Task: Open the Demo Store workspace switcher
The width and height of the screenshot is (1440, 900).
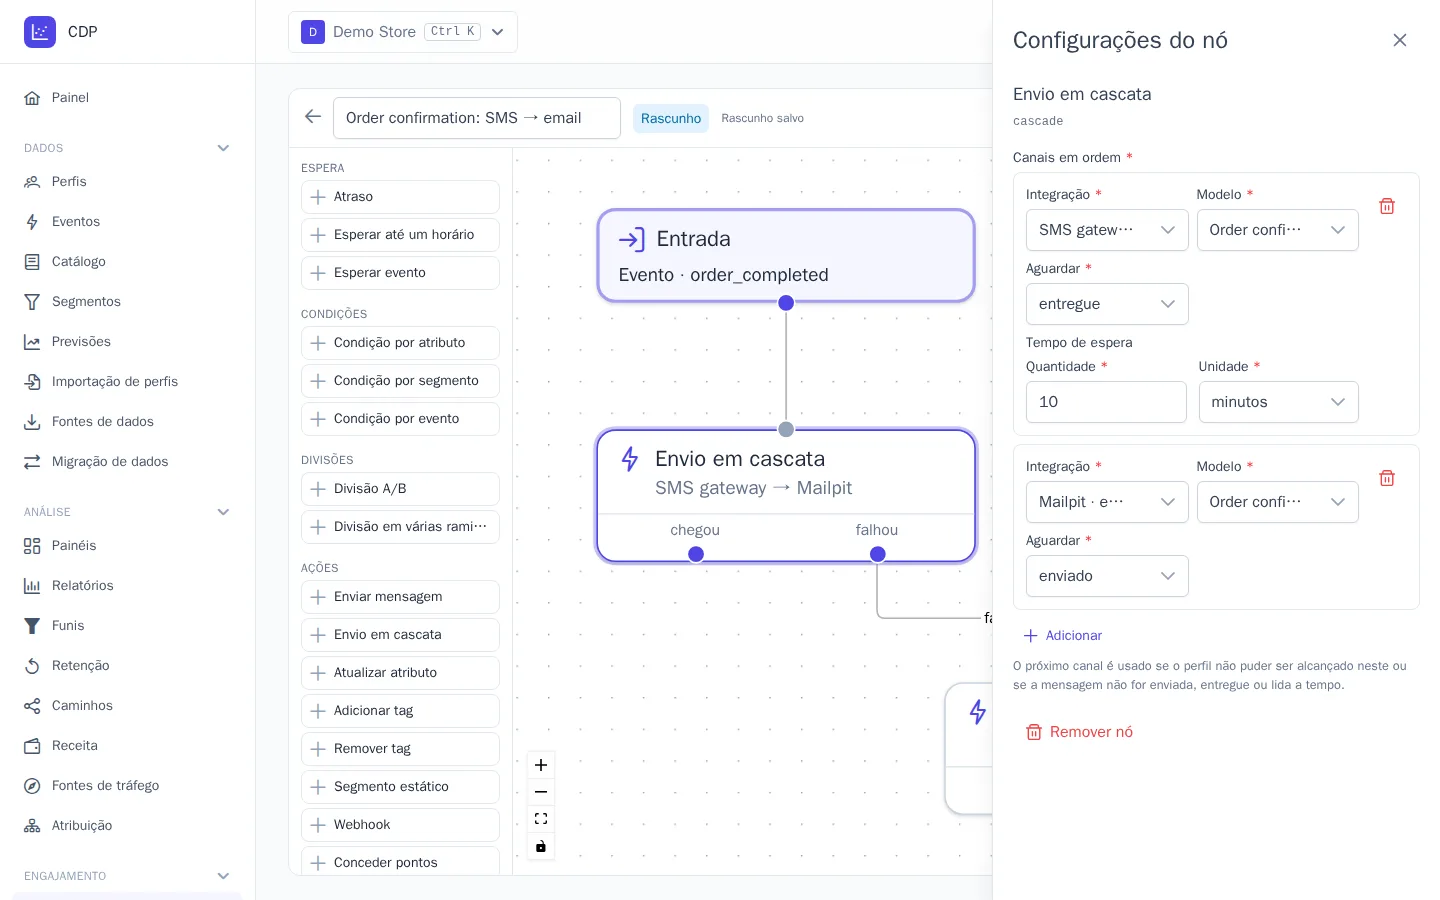Action: [x=403, y=32]
